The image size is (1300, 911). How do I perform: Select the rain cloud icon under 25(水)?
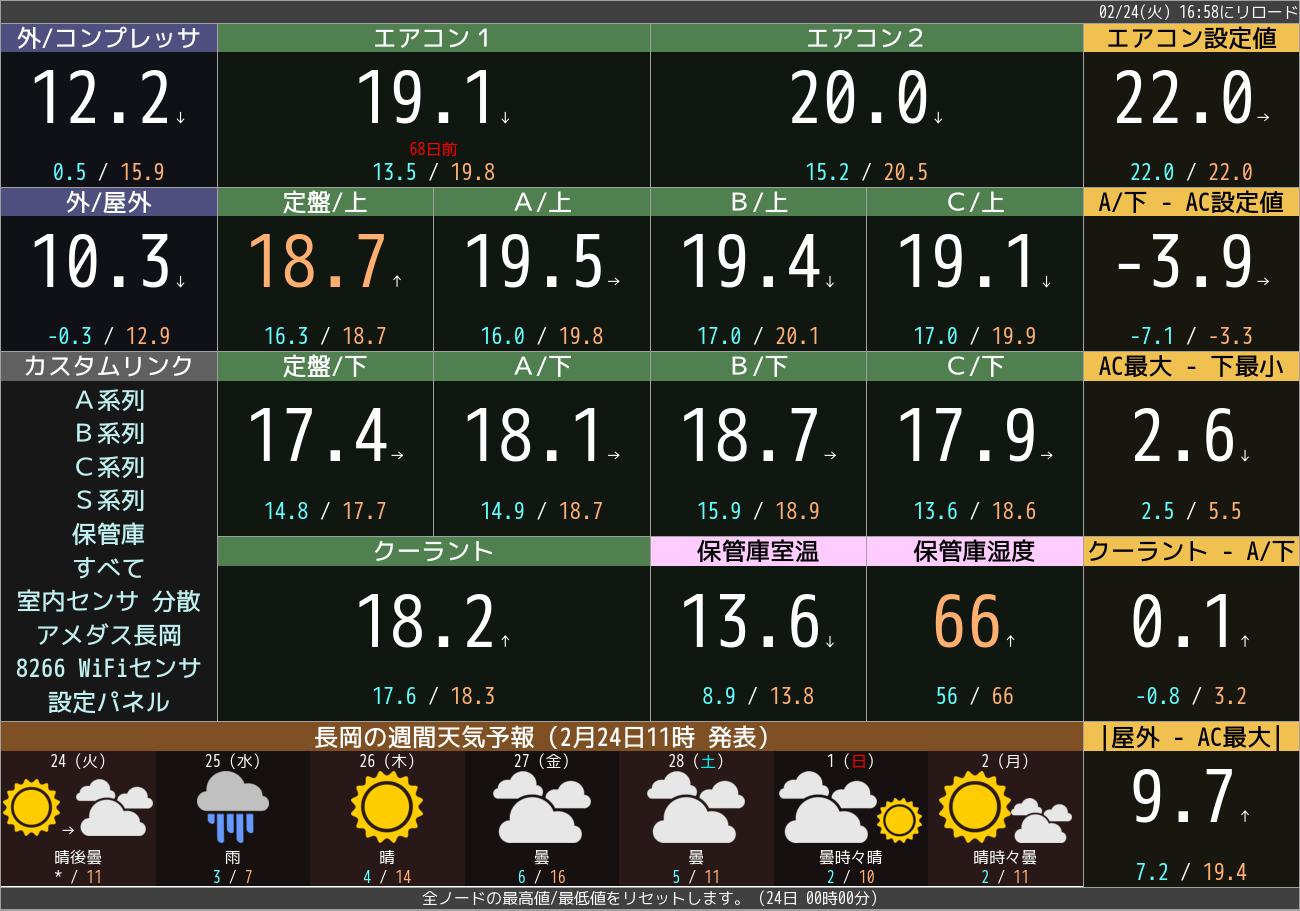coord(232,808)
